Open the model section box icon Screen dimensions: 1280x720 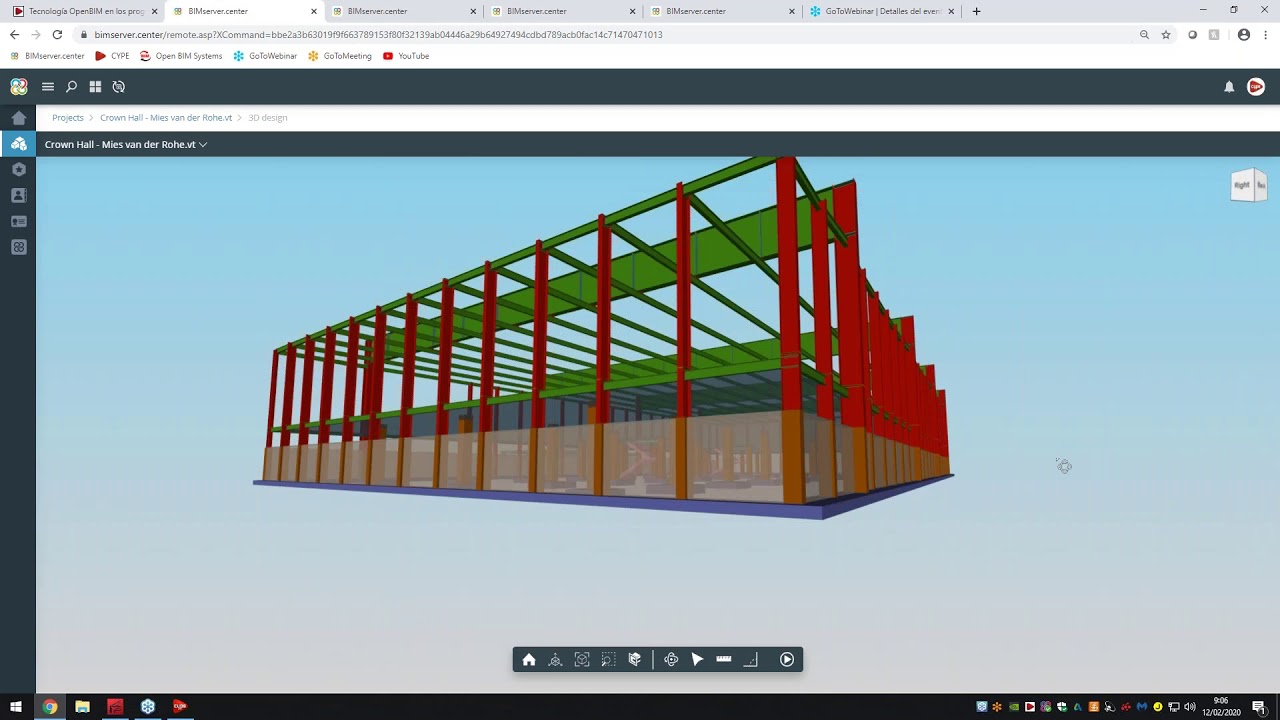tap(634, 660)
